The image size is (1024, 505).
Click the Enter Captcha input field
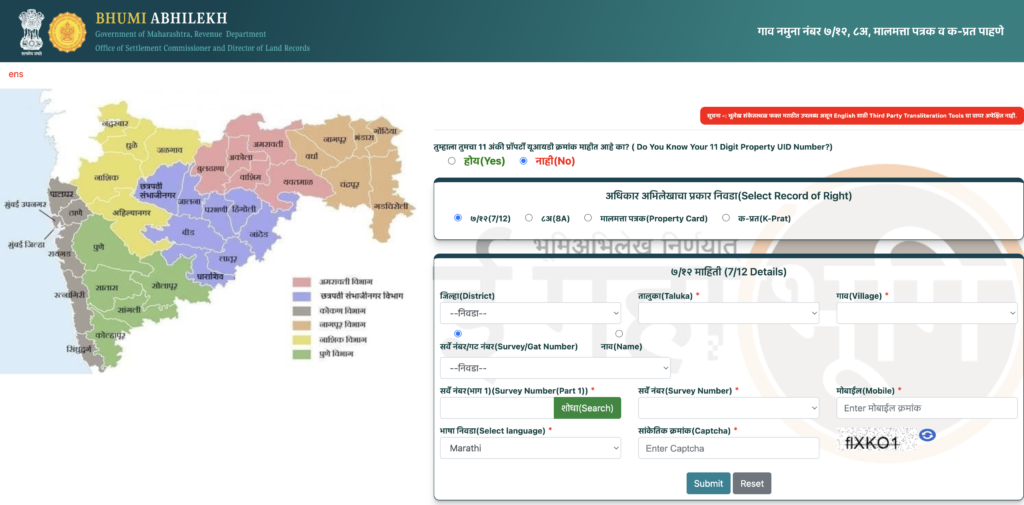click(x=728, y=448)
